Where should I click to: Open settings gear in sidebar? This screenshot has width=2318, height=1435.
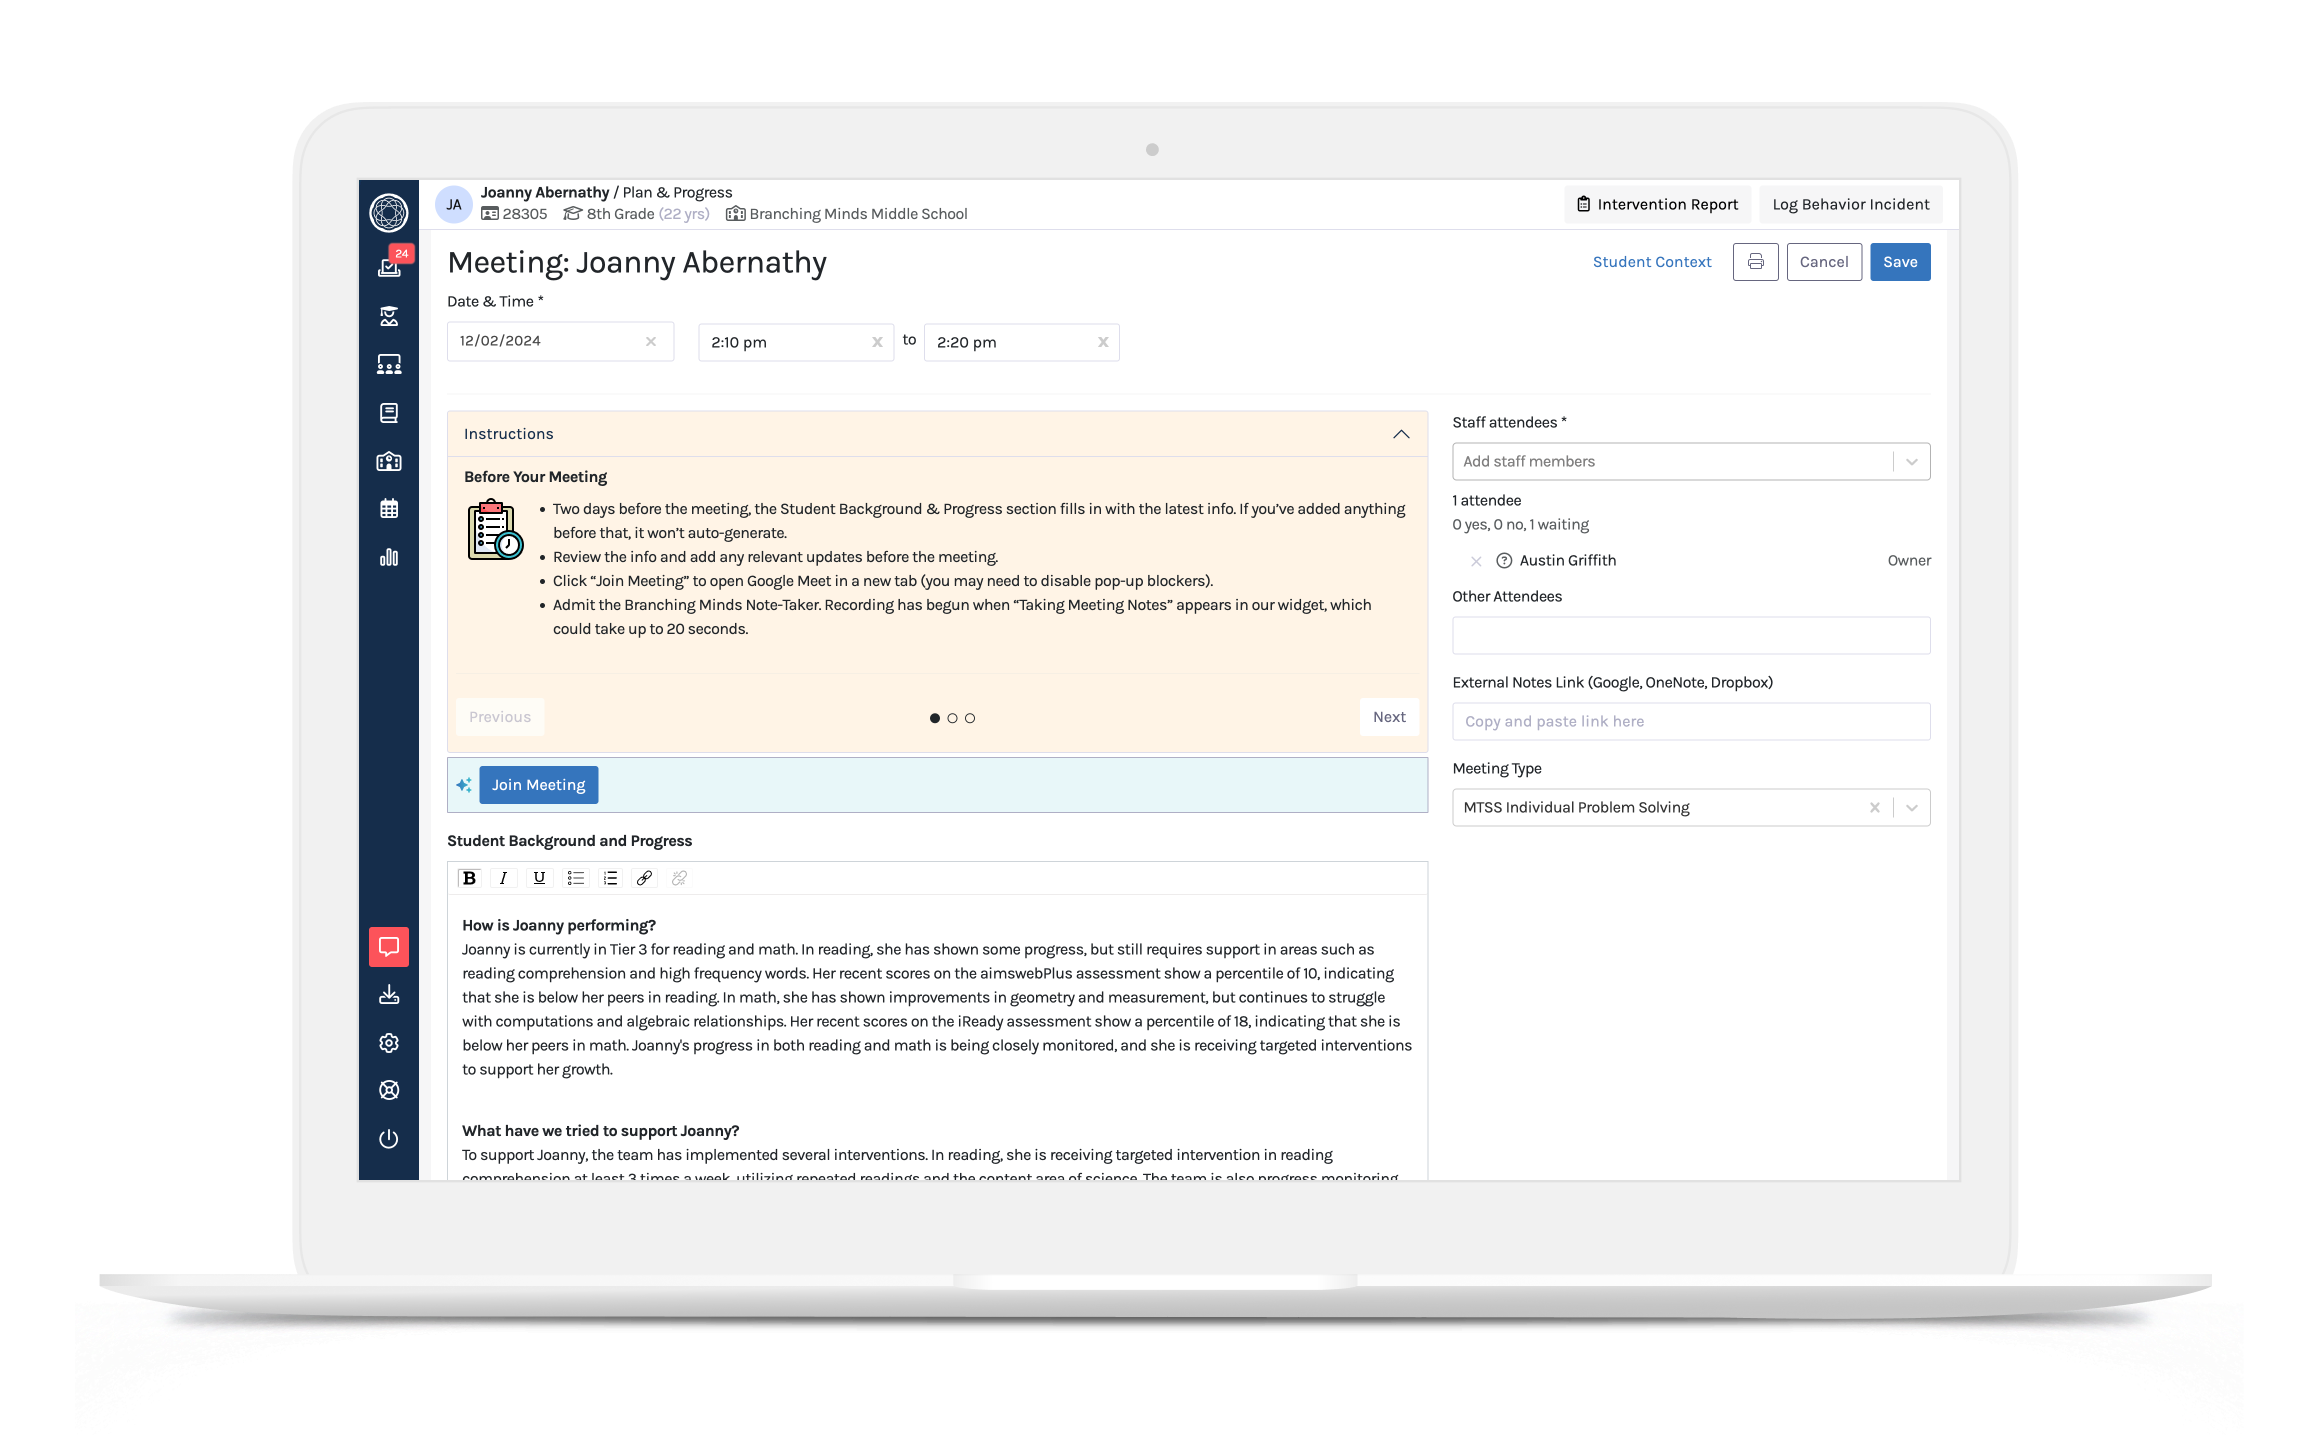click(389, 1043)
